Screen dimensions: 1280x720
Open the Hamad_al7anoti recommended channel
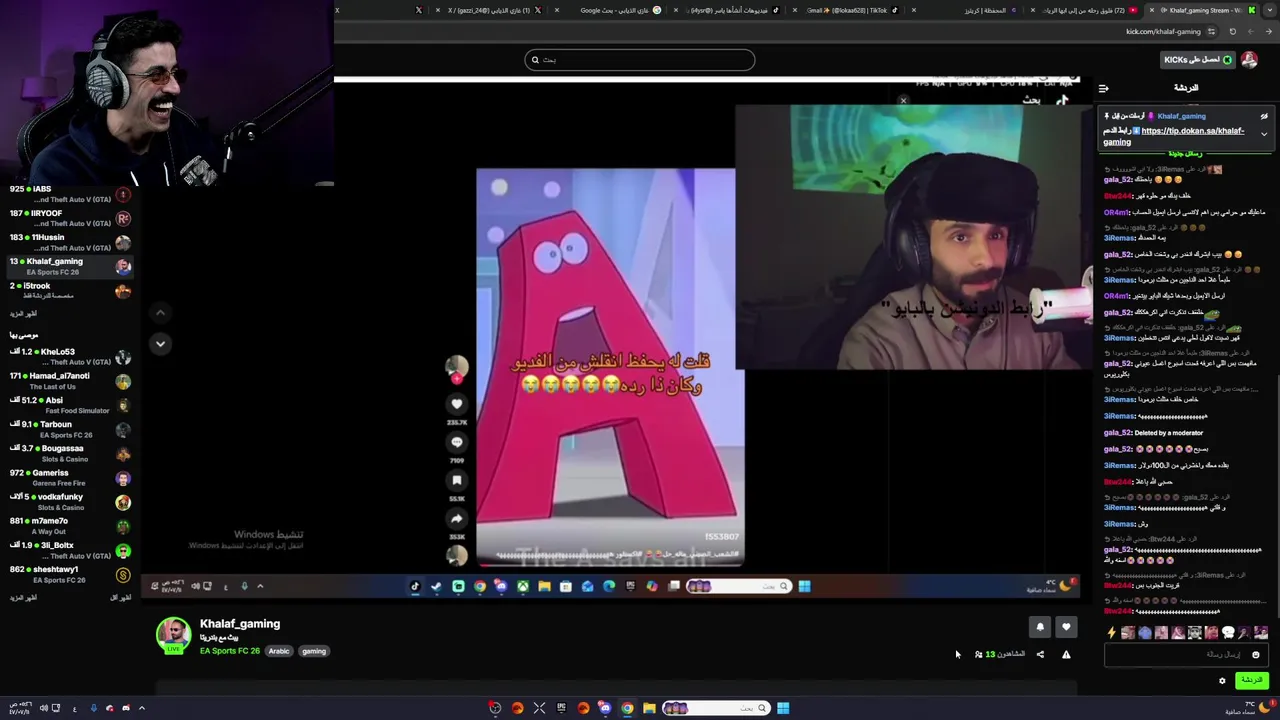coord(70,381)
